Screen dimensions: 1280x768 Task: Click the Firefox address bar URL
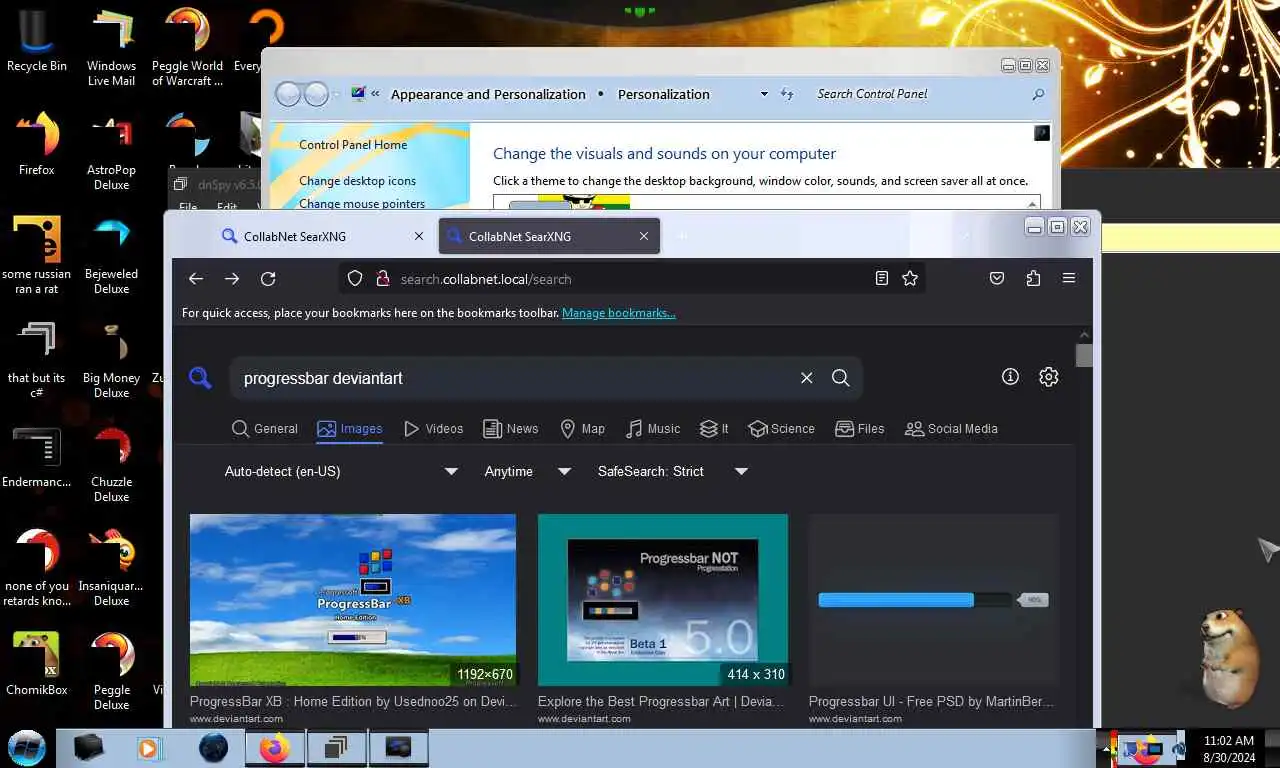(x=486, y=279)
